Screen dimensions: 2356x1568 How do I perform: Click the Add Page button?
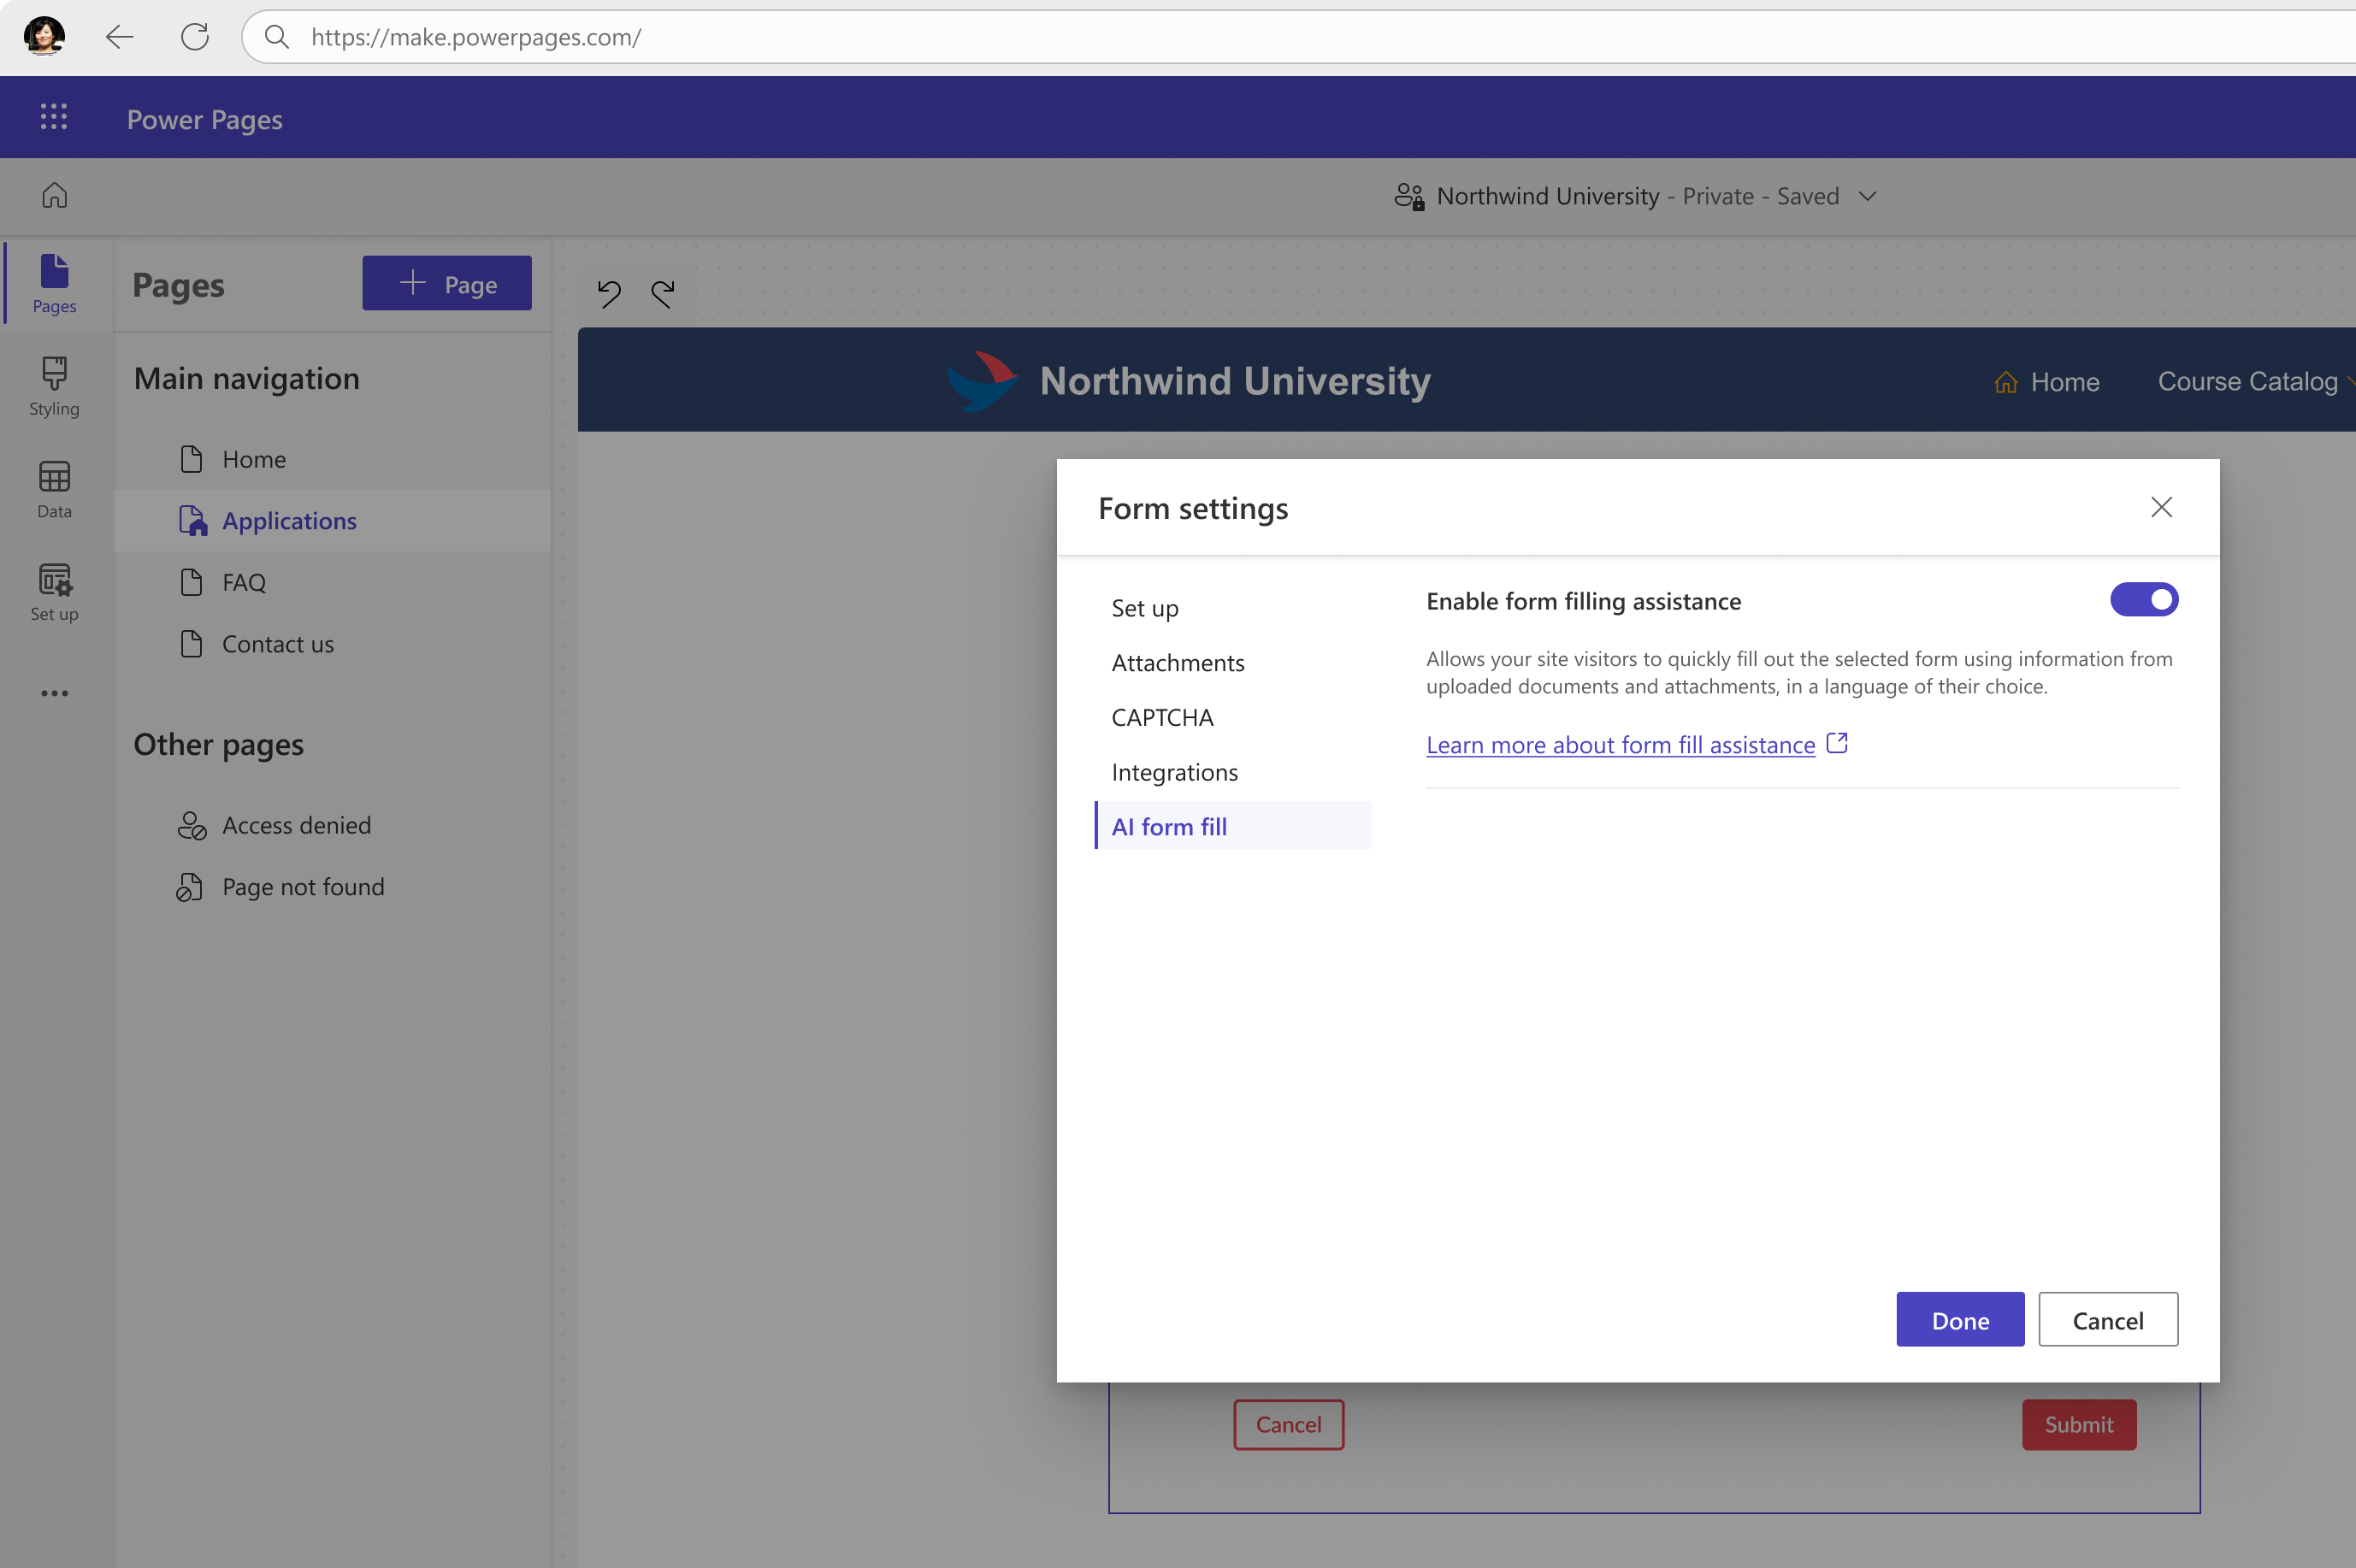tap(445, 282)
